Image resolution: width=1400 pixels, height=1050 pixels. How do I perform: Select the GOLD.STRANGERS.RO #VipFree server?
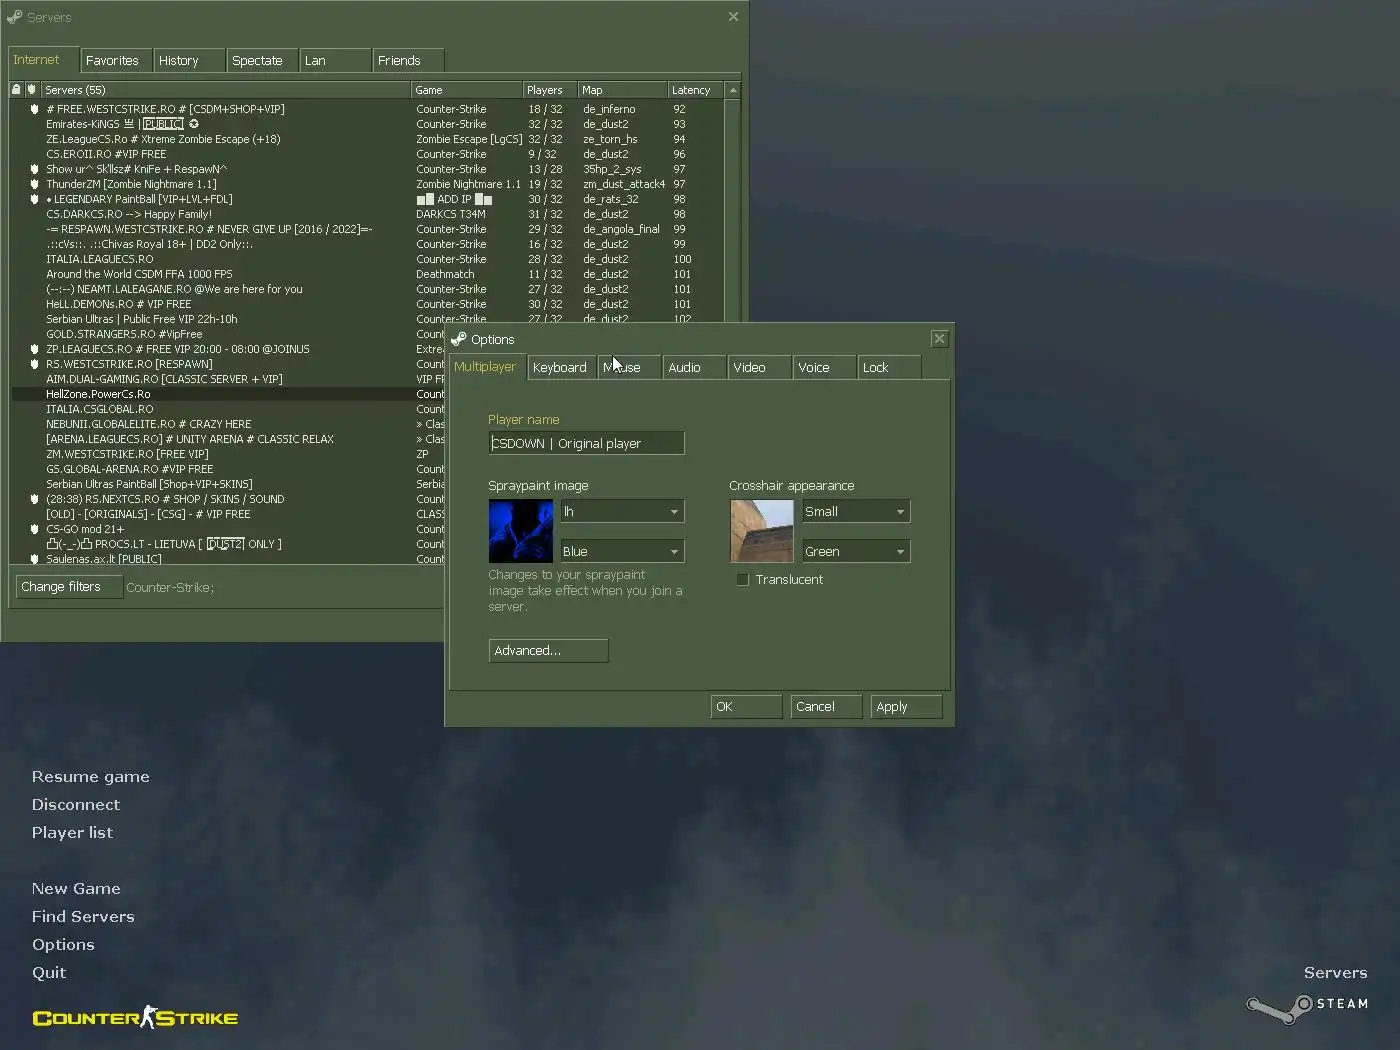click(228, 334)
